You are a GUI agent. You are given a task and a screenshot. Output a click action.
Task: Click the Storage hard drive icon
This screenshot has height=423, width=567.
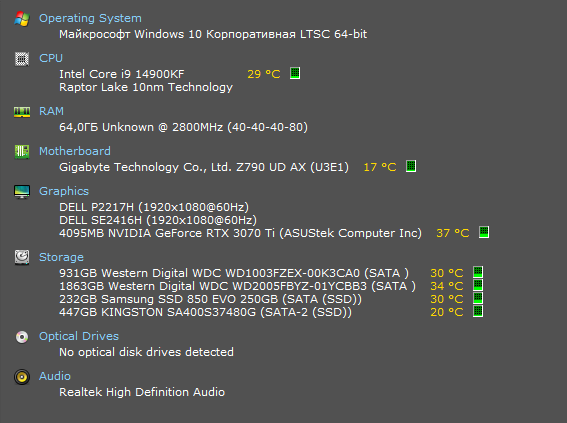[x=22, y=257]
